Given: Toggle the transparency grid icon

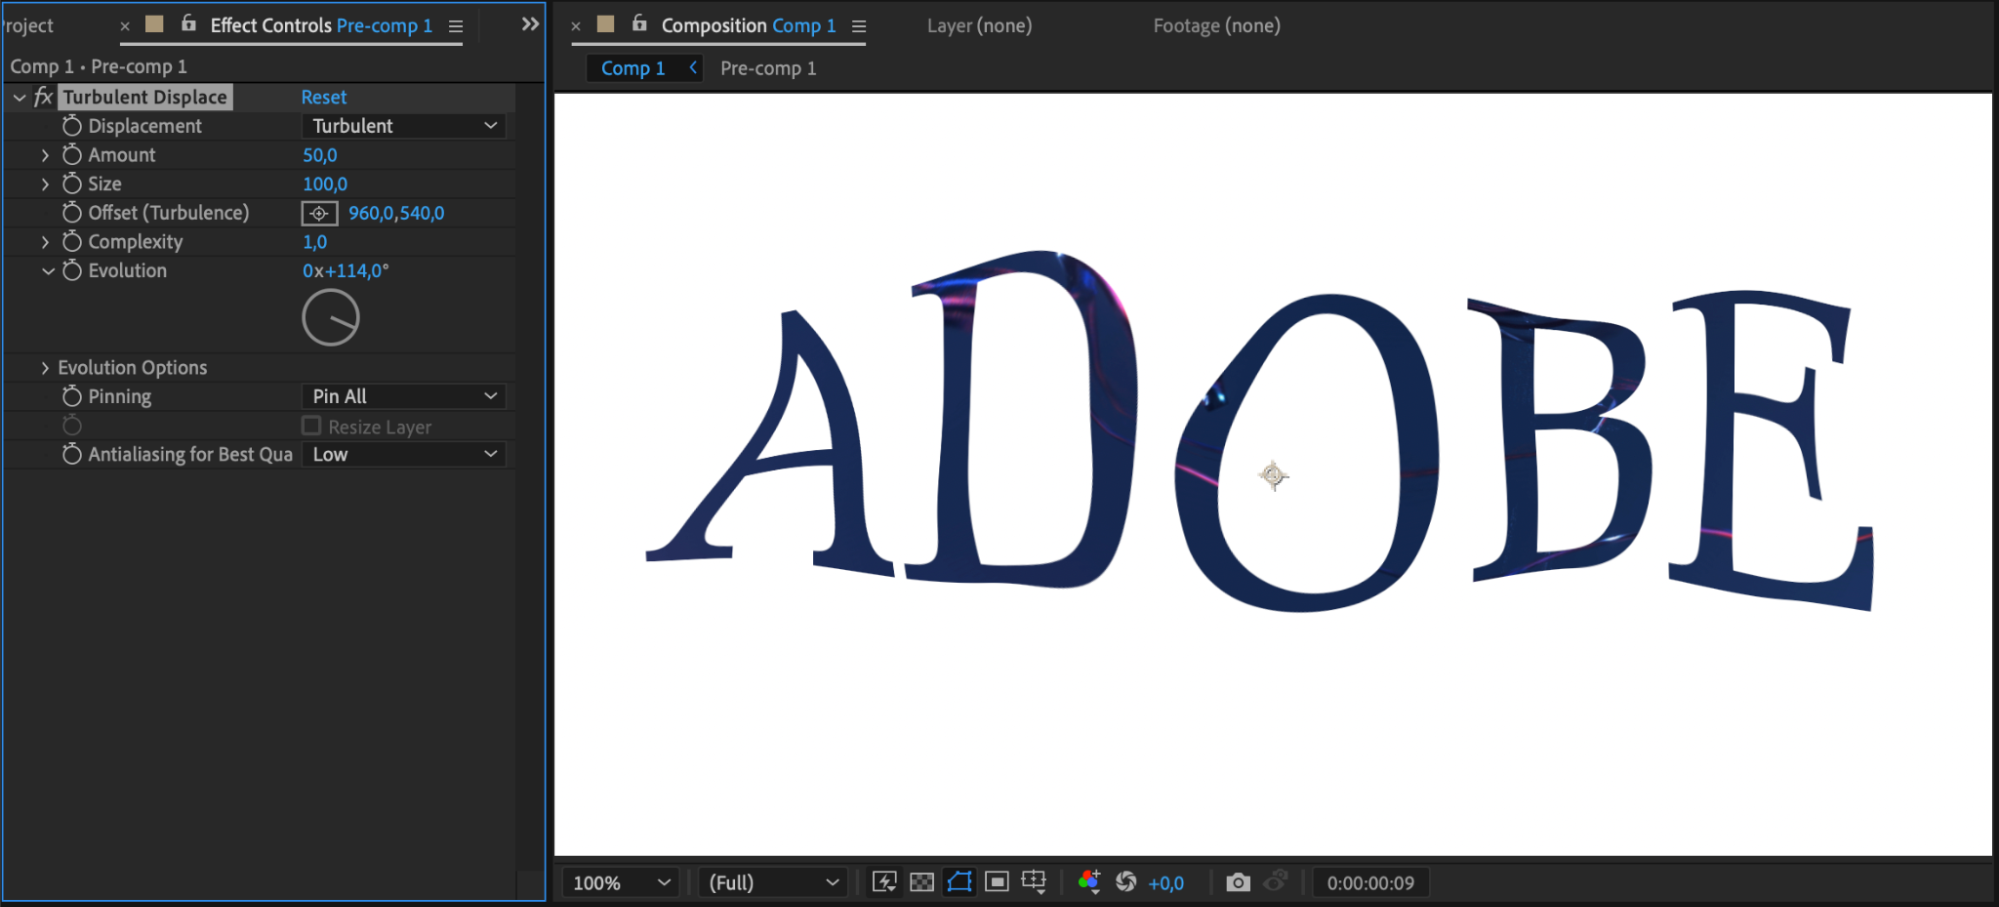Looking at the screenshot, I should (x=922, y=882).
